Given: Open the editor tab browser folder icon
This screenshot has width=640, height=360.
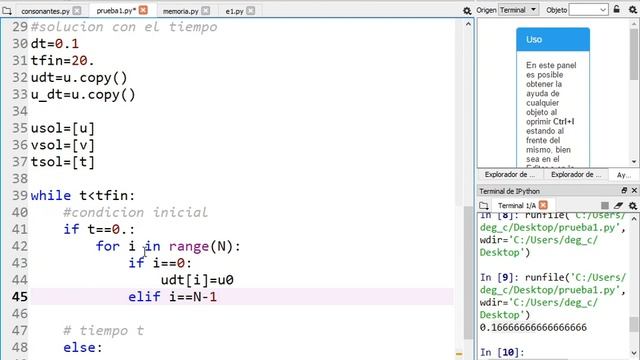Looking at the screenshot, I should pyautogui.click(x=7, y=11).
